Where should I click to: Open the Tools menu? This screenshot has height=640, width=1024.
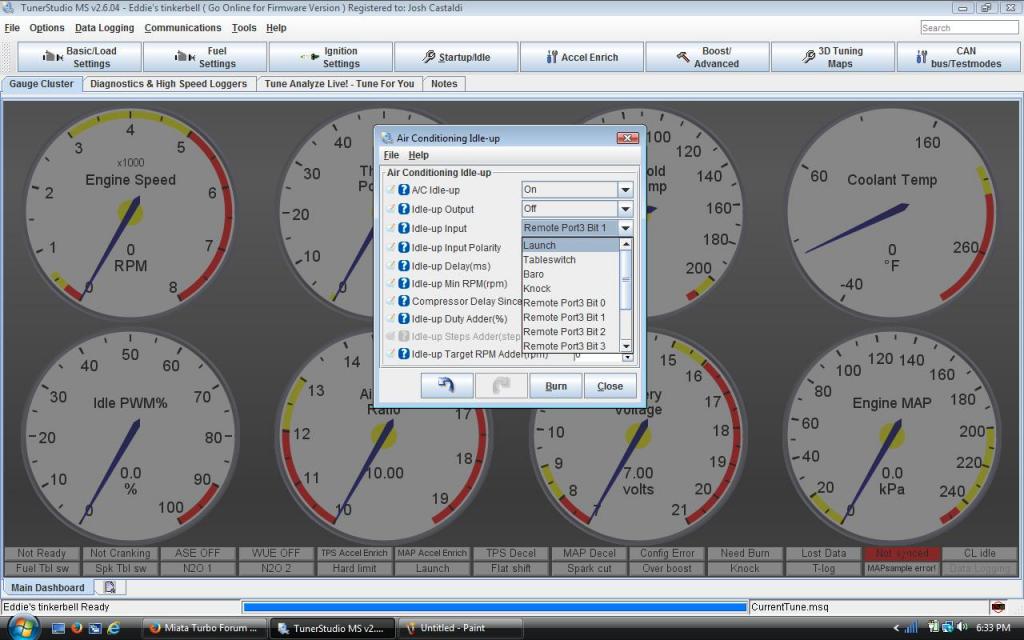pyautogui.click(x=244, y=28)
